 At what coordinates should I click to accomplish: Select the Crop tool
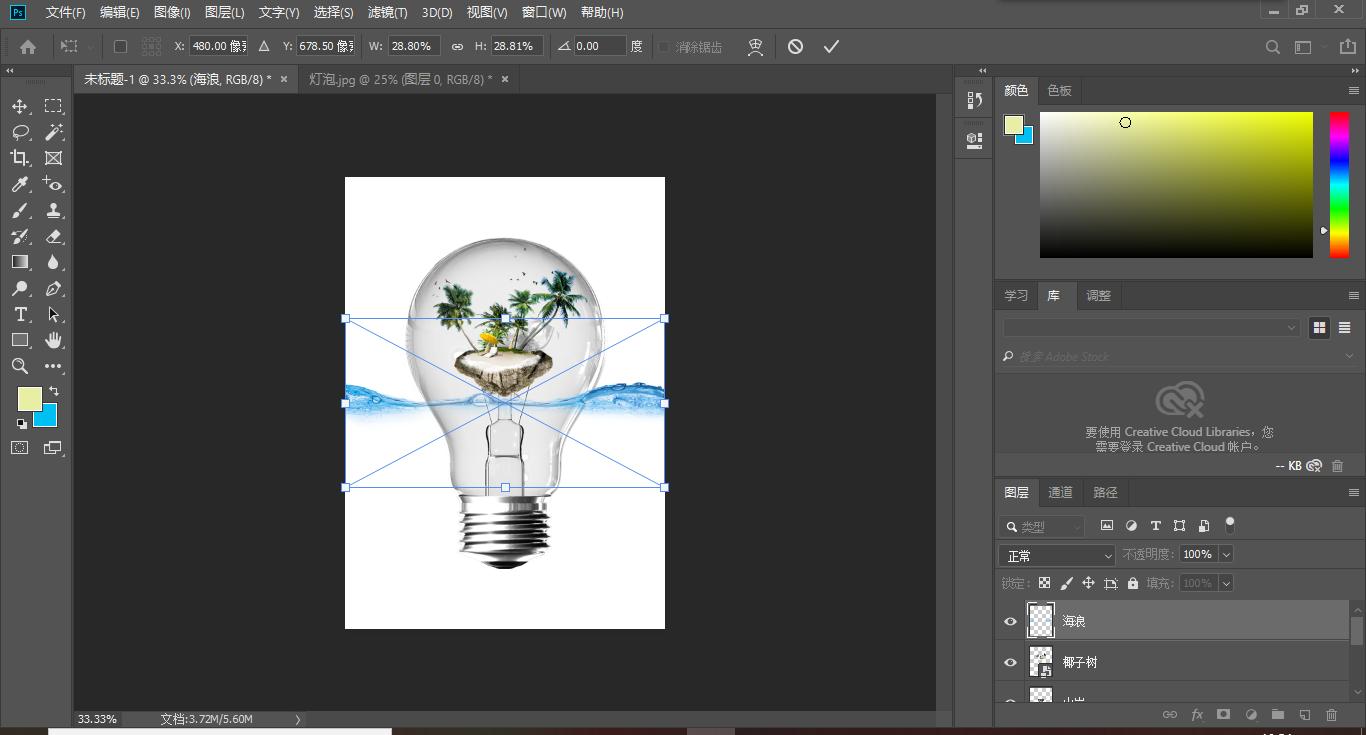point(20,158)
